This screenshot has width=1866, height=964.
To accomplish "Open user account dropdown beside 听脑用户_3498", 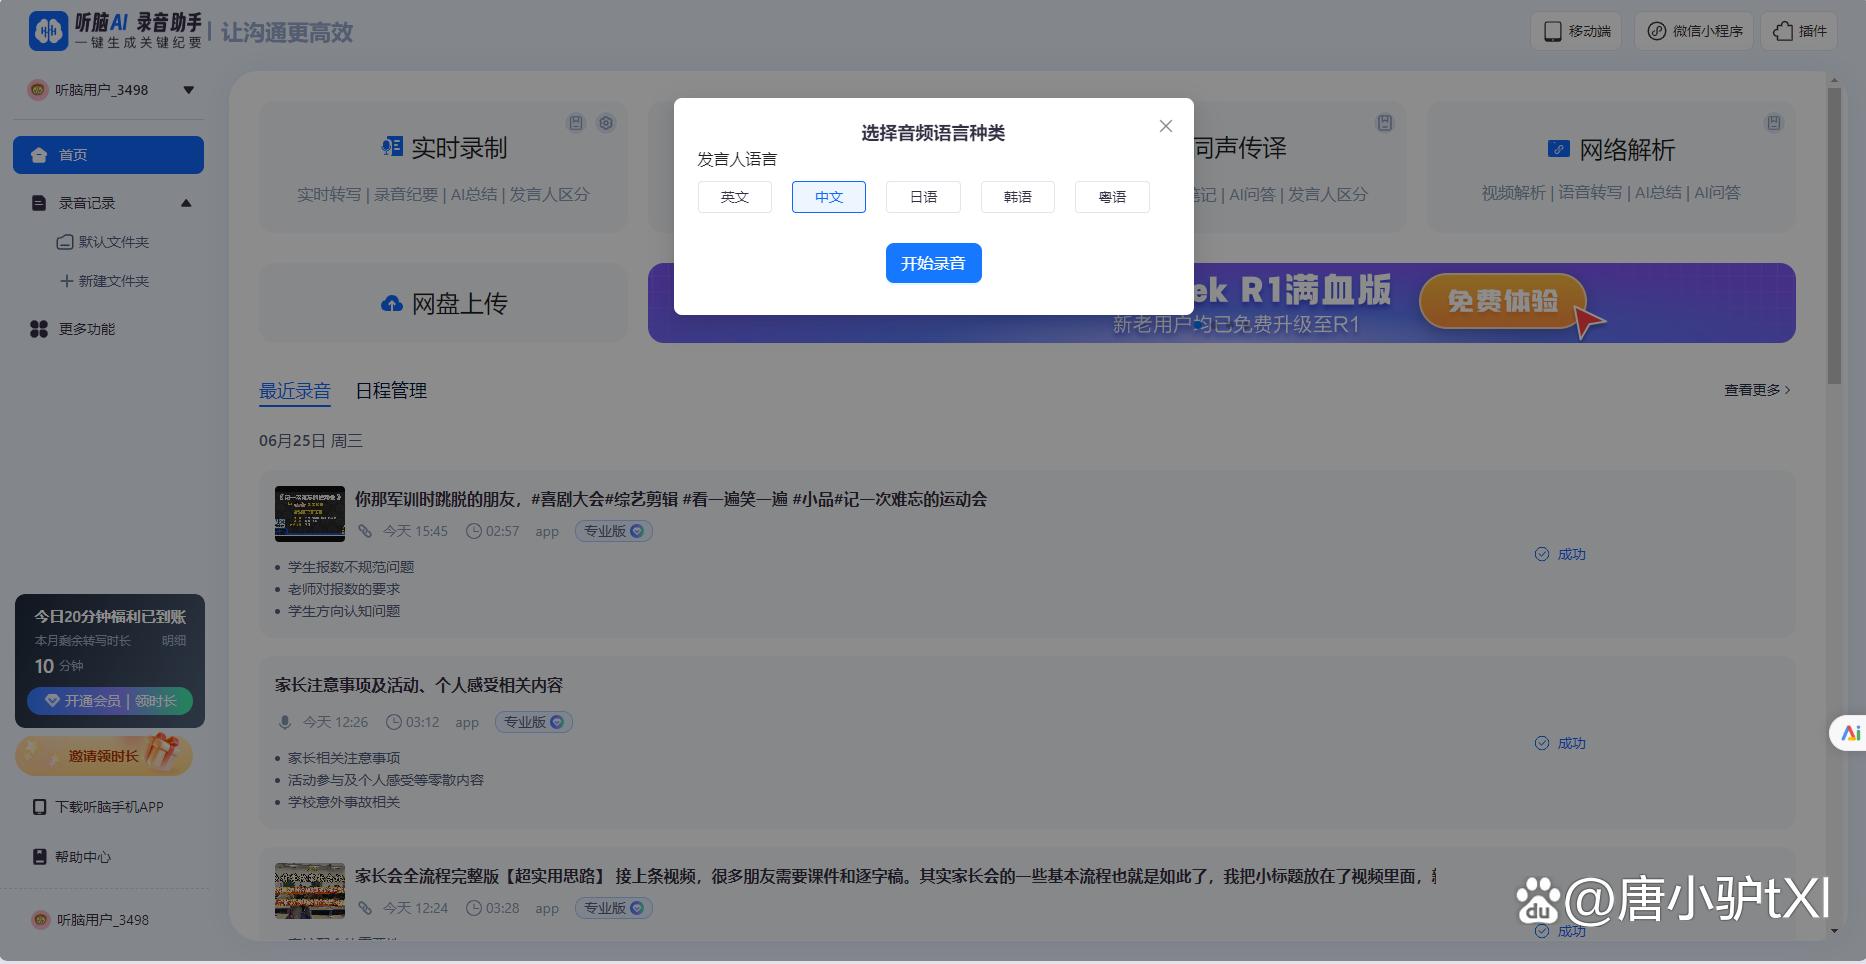I will [188, 89].
